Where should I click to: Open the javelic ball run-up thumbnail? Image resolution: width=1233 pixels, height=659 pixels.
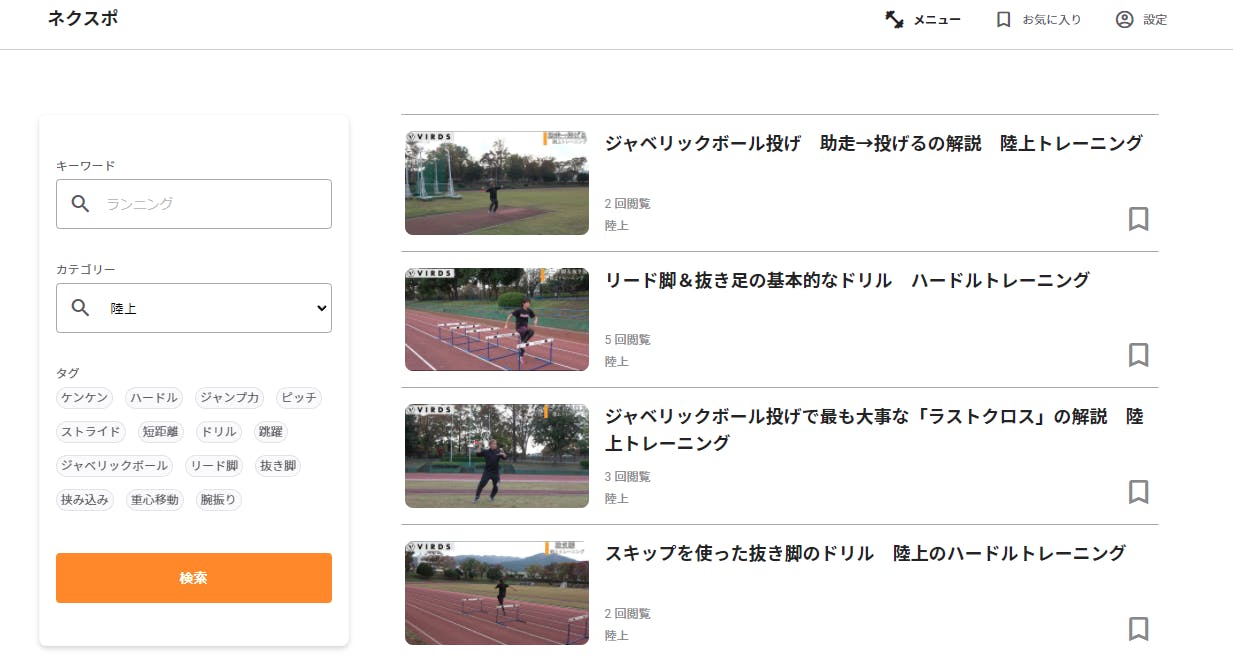[497, 183]
